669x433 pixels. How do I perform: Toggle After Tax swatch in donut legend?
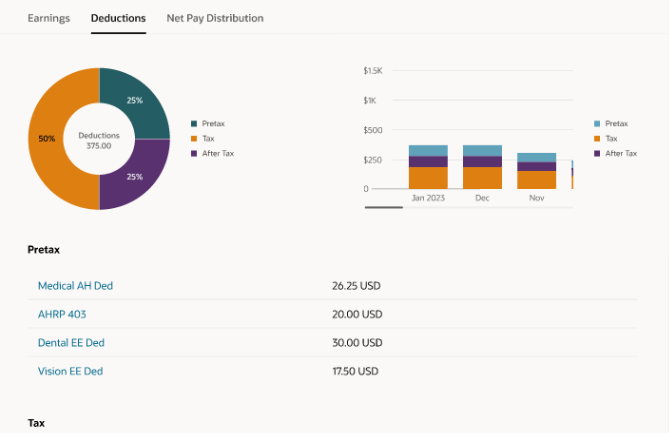click(x=194, y=154)
